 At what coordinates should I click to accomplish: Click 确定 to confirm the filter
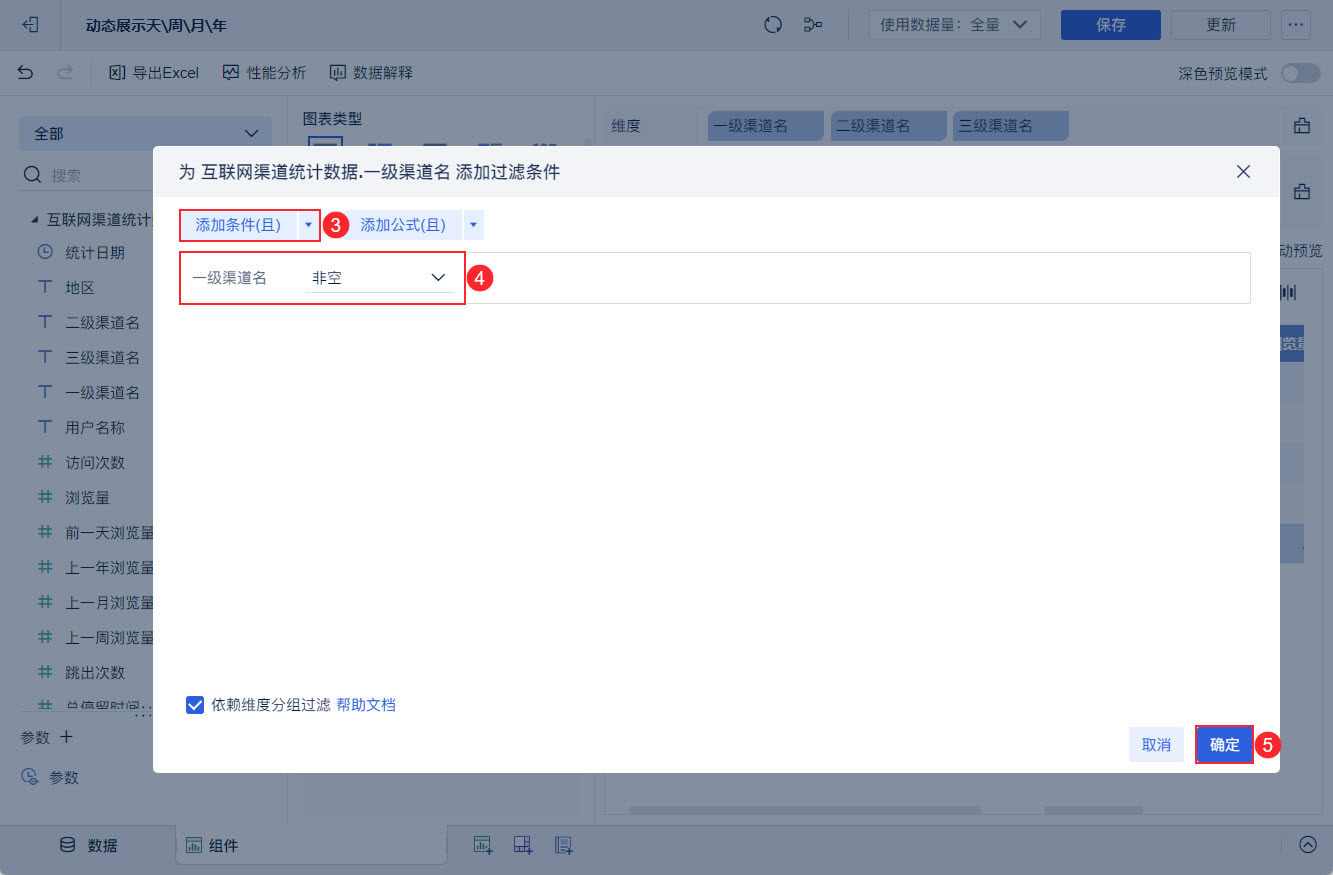click(x=1225, y=745)
